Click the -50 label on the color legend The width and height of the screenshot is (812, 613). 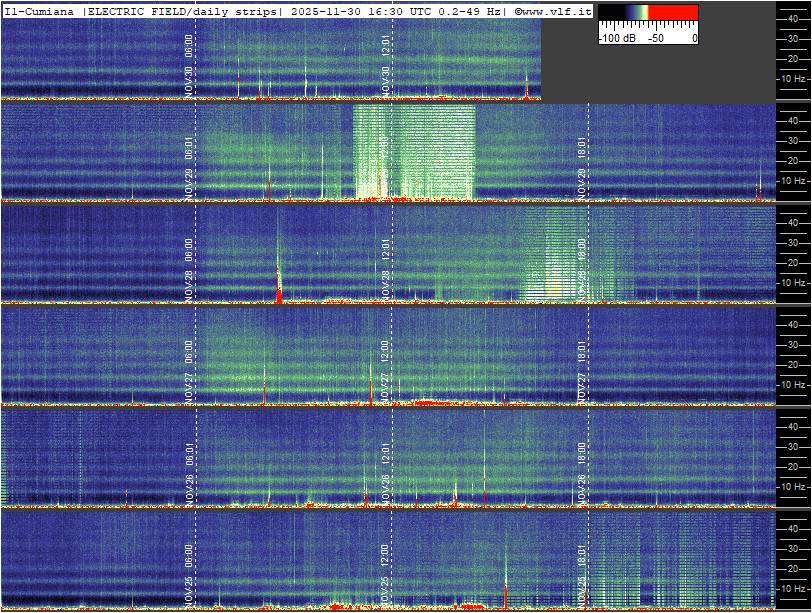tap(656, 38)
